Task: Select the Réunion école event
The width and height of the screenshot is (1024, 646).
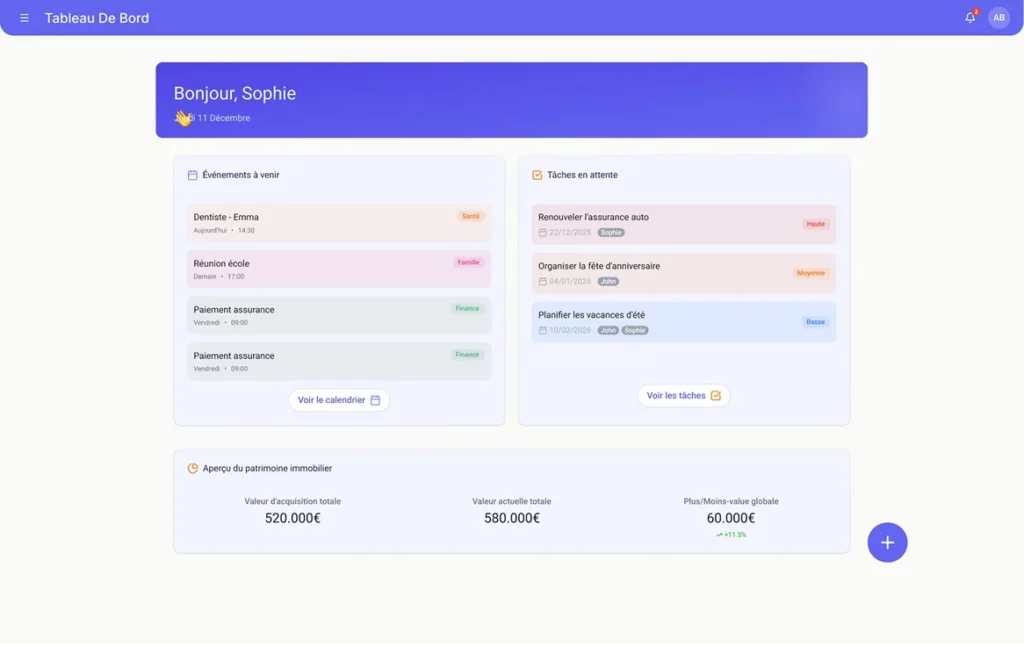Action: (339, 269)
